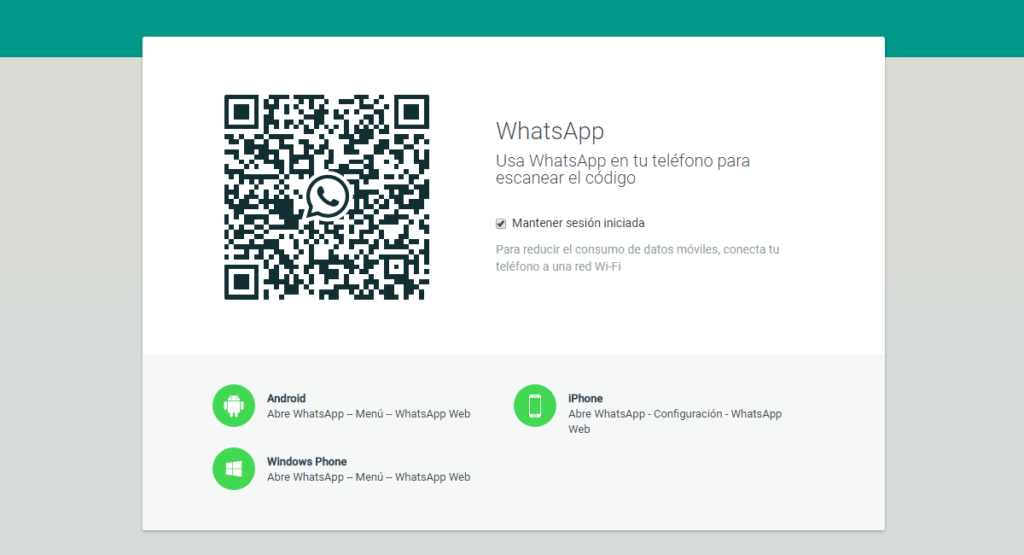1024x555 pixels.
Task: Click the QR code's bottom-left corner square
Action: [242, 281]
